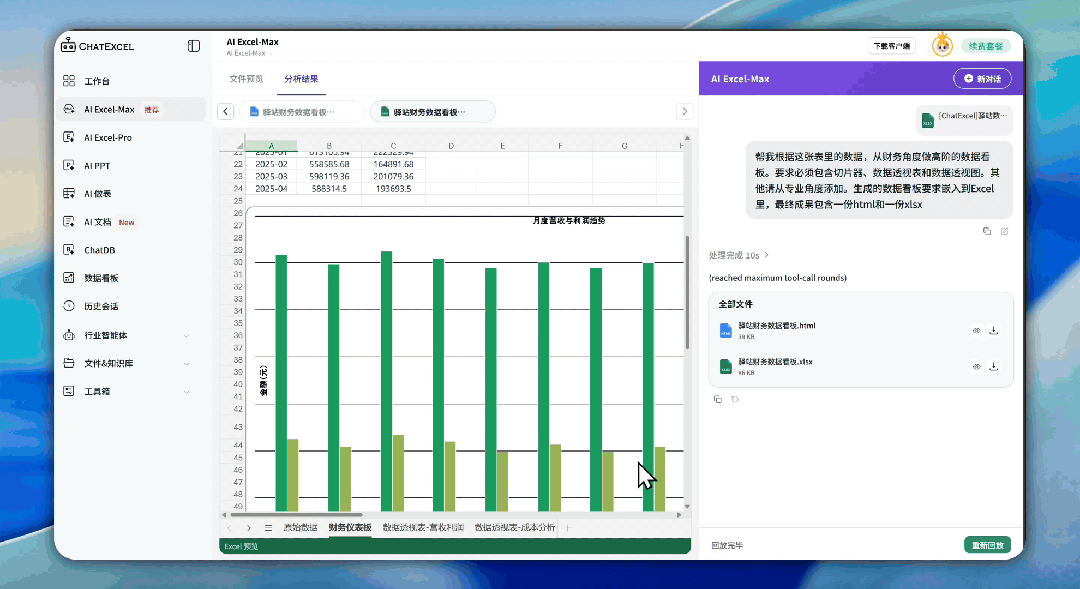Image resolution: width=1080 pixels, height=589 pixels.
Task: Click the chart title 月度营收与利润趋势
Action: pos(569,220)
